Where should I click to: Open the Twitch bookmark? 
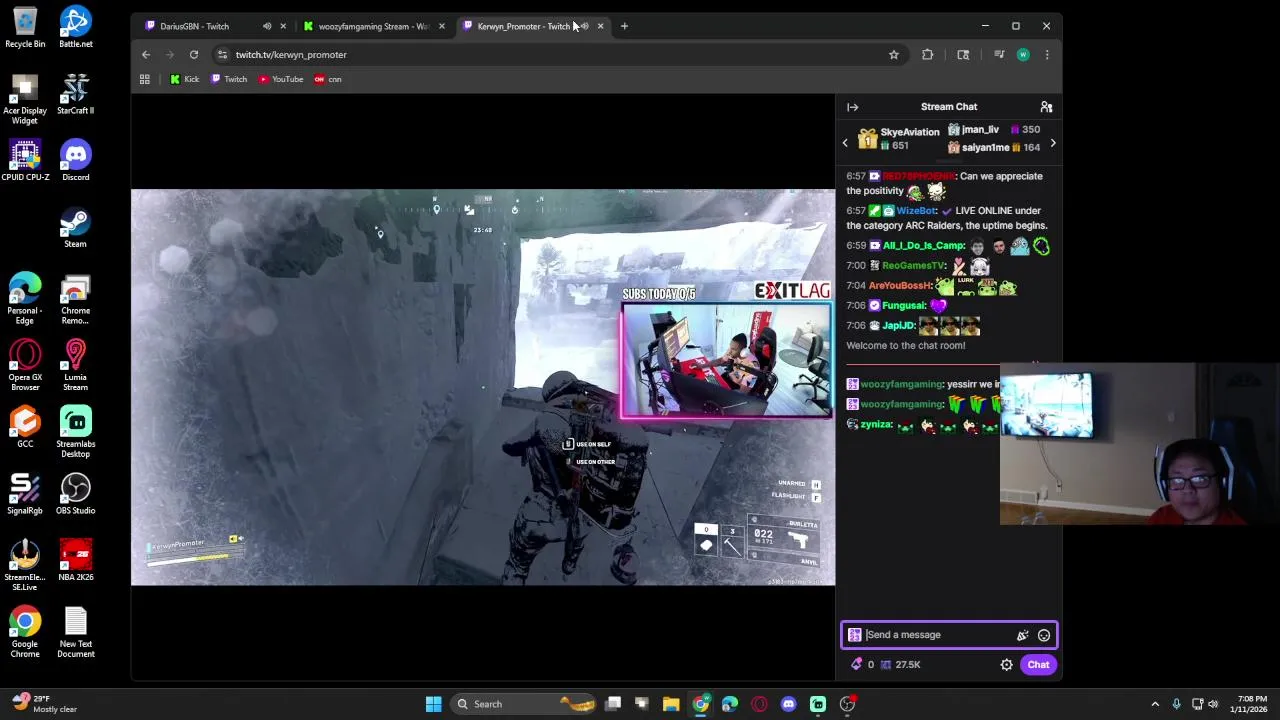pyautogui.click(x=229, y=79)
